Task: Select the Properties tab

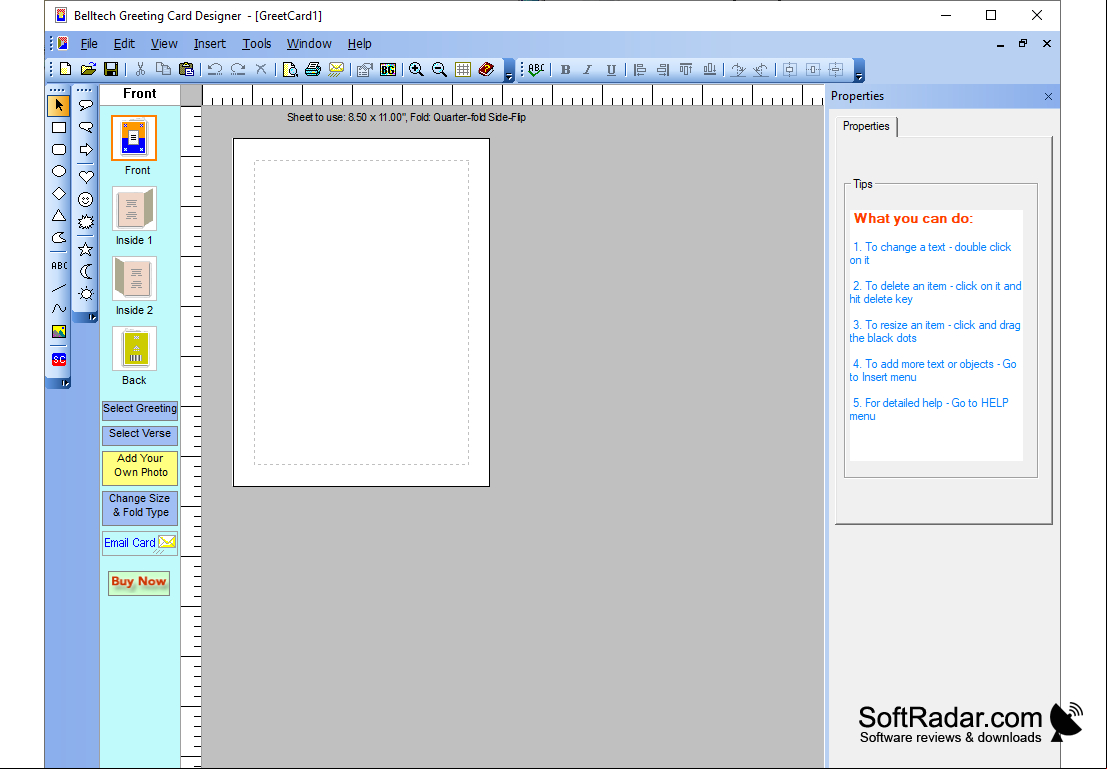Action: pyautogui.click(x=866, y=126)
